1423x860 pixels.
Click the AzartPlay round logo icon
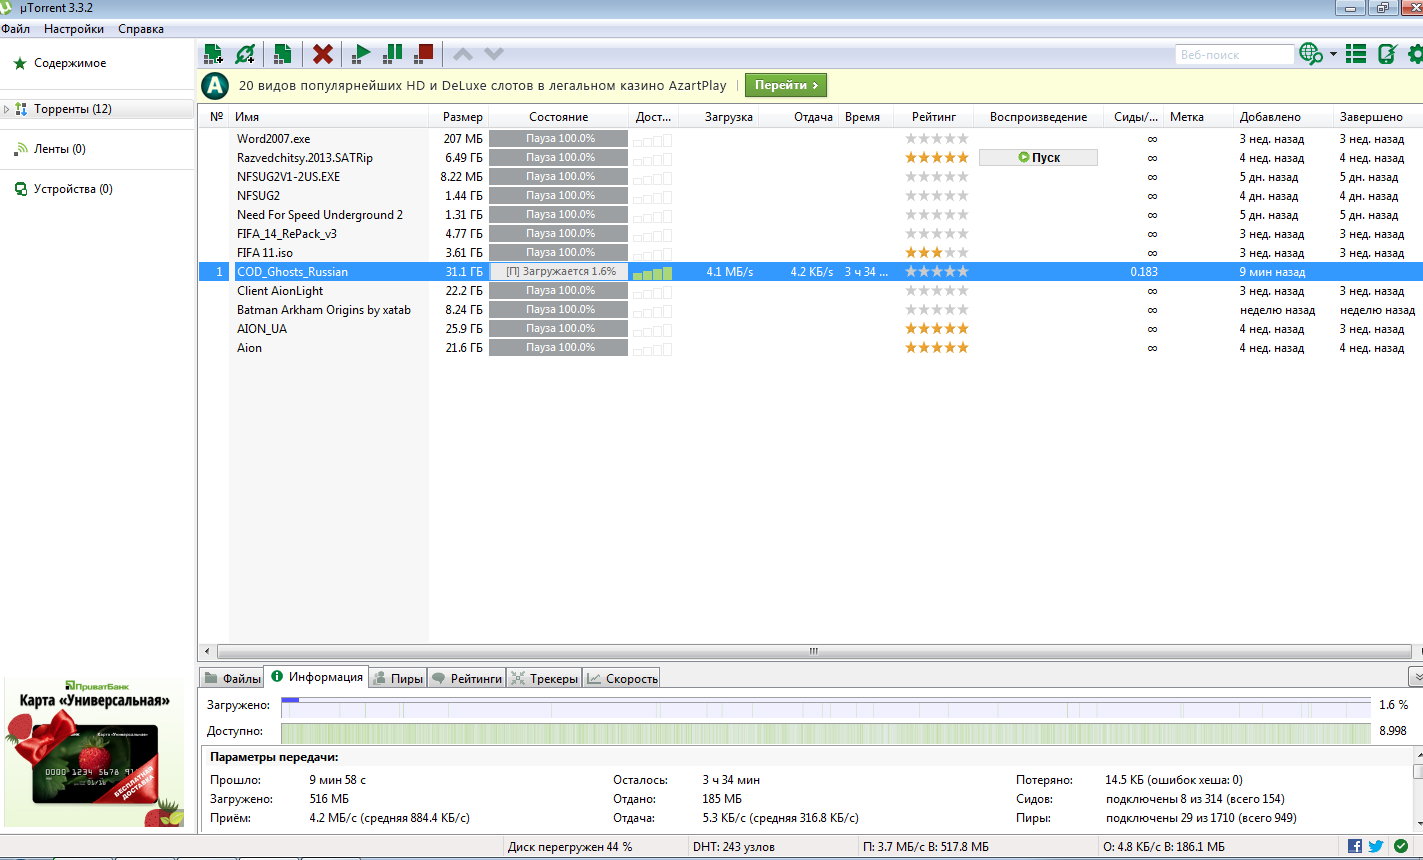pyautogui.click(x=216, y=86)
